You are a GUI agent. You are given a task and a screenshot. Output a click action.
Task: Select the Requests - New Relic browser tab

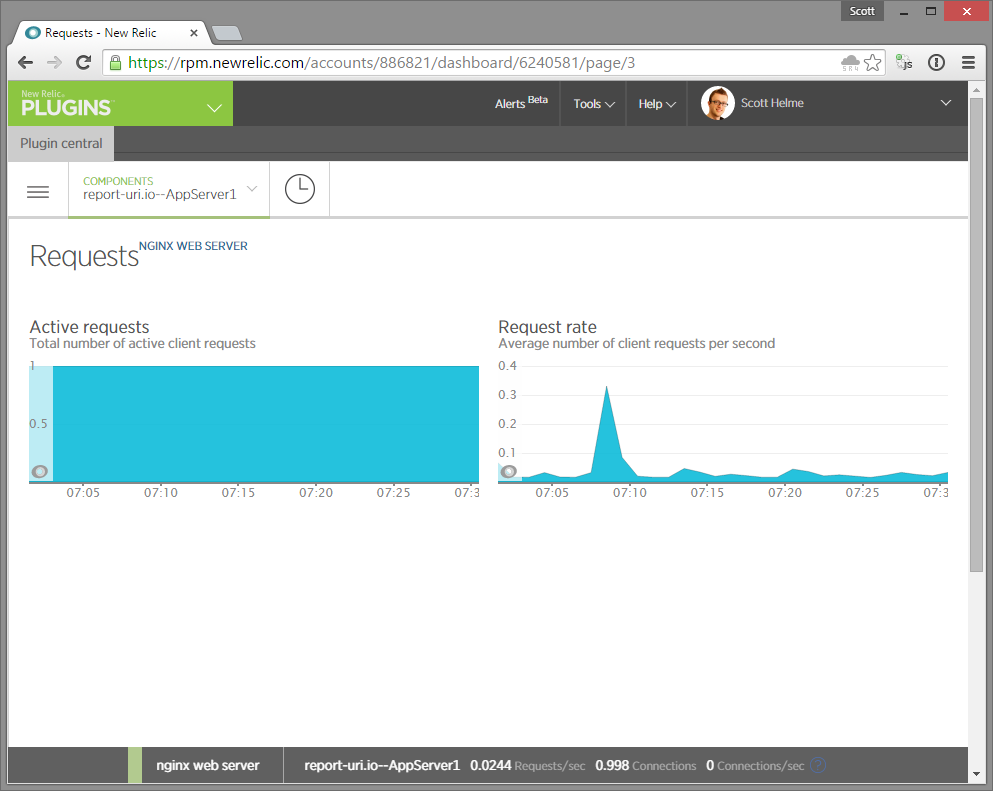point(100,32)
